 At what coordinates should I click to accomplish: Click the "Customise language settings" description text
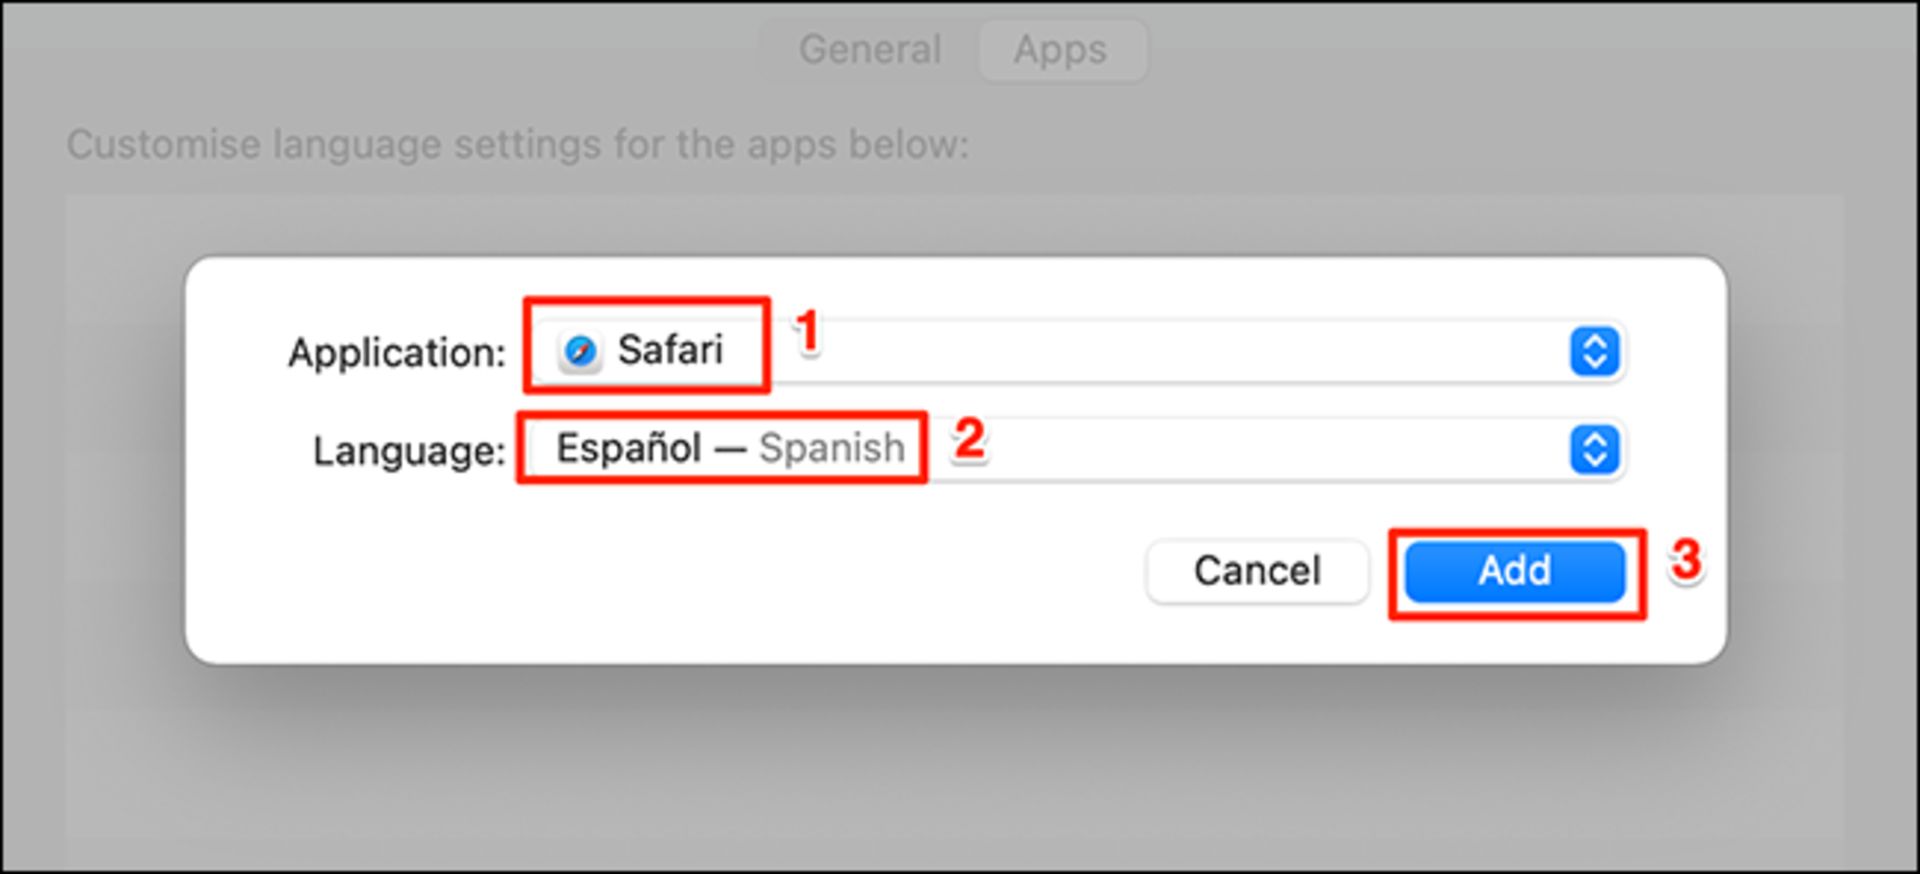(x=518, y=145)
